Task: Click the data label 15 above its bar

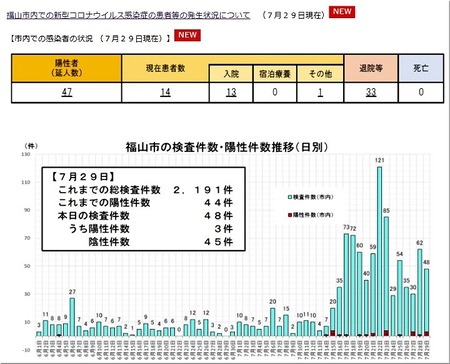Action: click(286, 309)
